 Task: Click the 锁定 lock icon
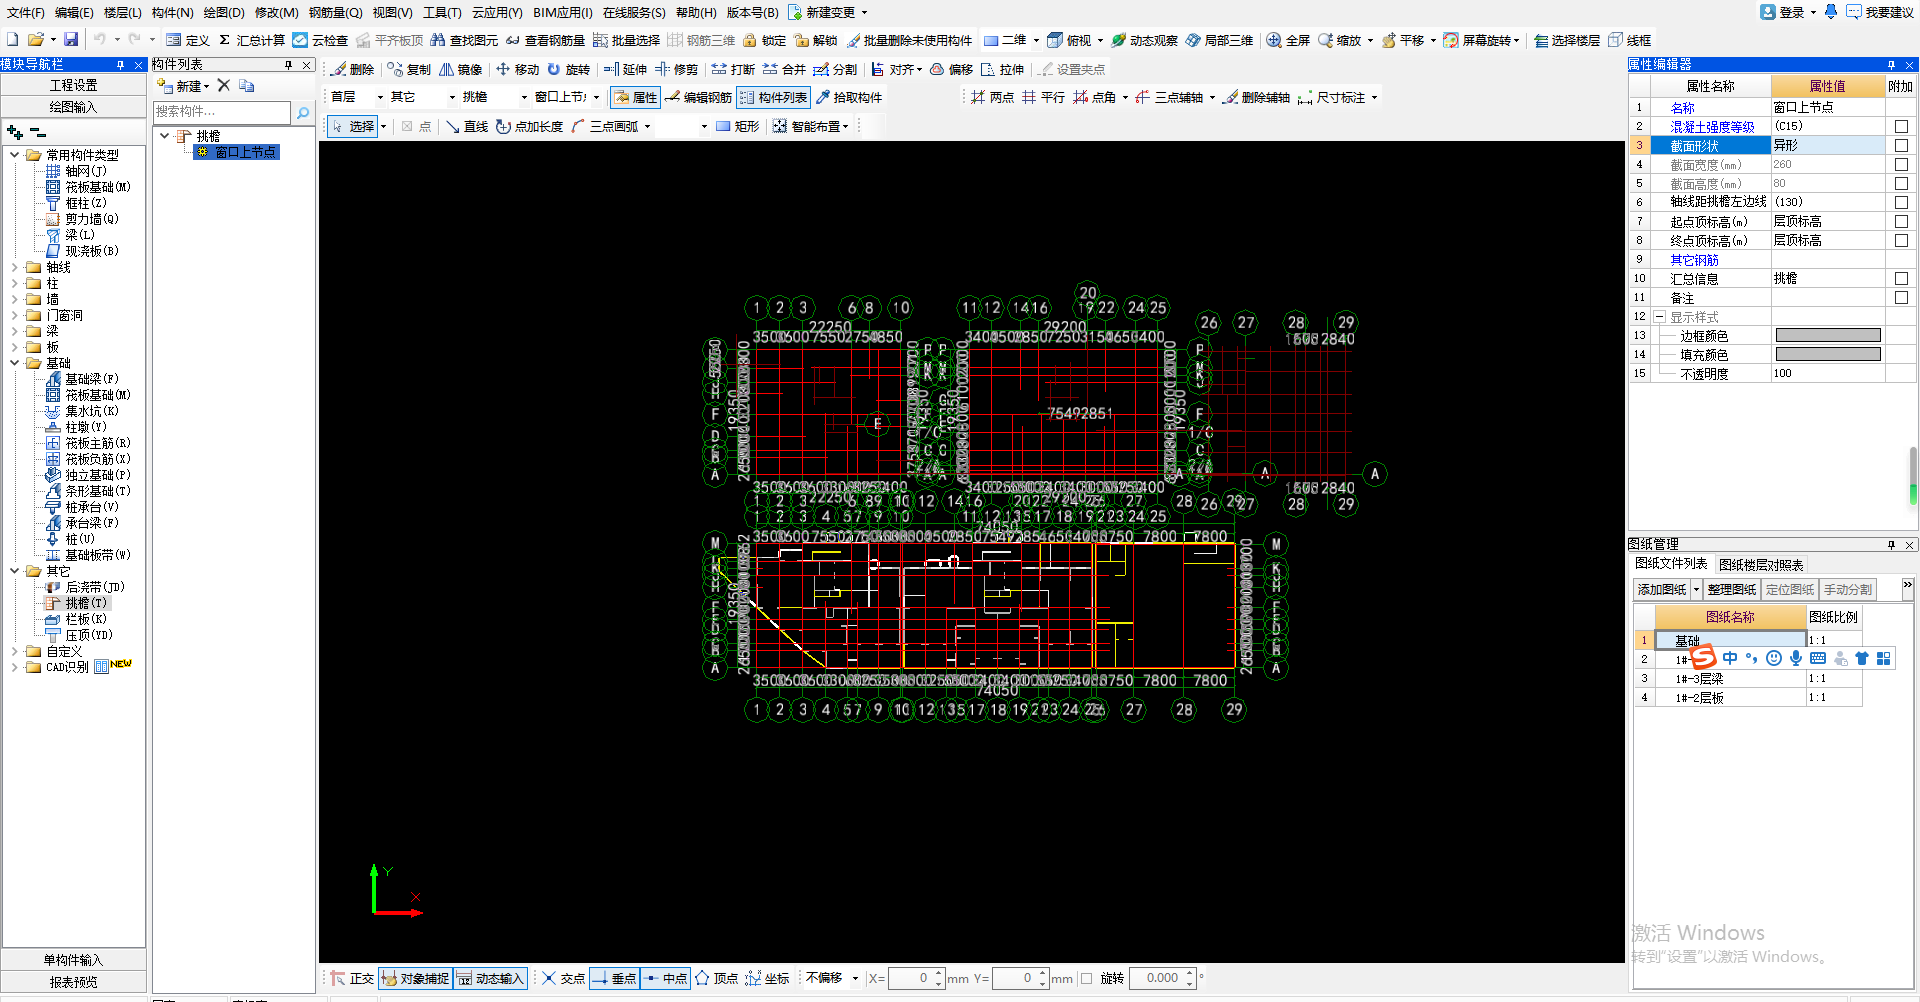(764, 40)
